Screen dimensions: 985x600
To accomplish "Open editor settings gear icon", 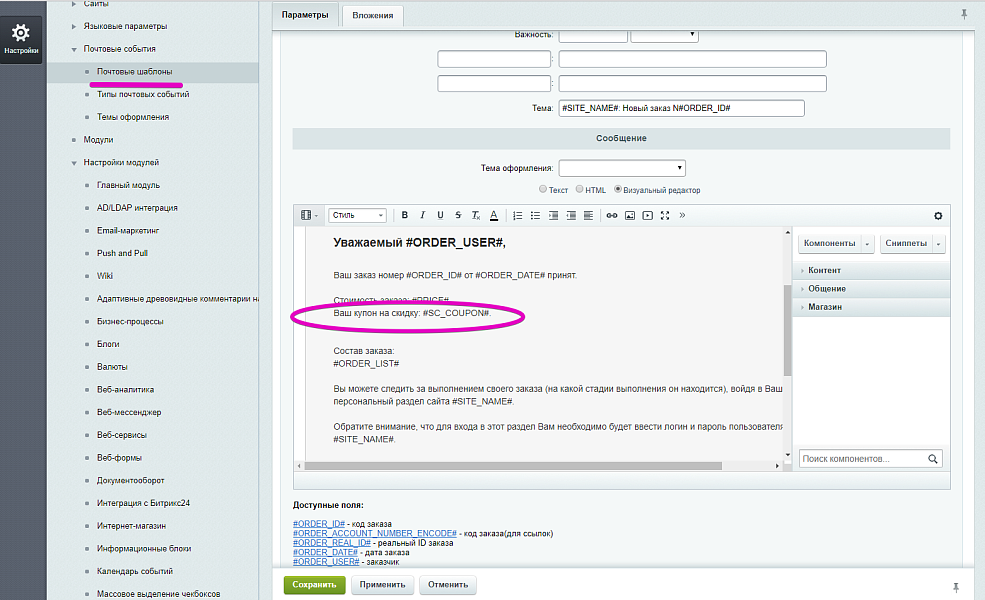I will coord(937,215).
